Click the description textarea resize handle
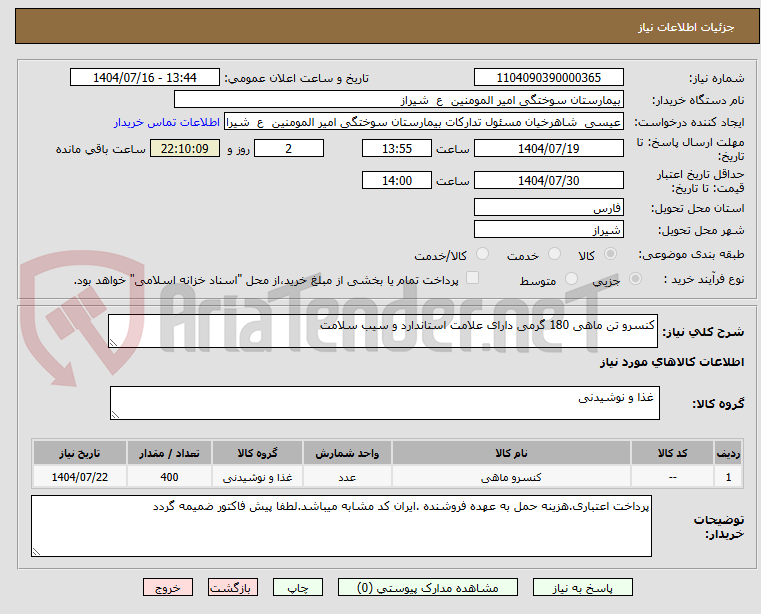This screenshot has height=614, width=761. coord(113,343)
